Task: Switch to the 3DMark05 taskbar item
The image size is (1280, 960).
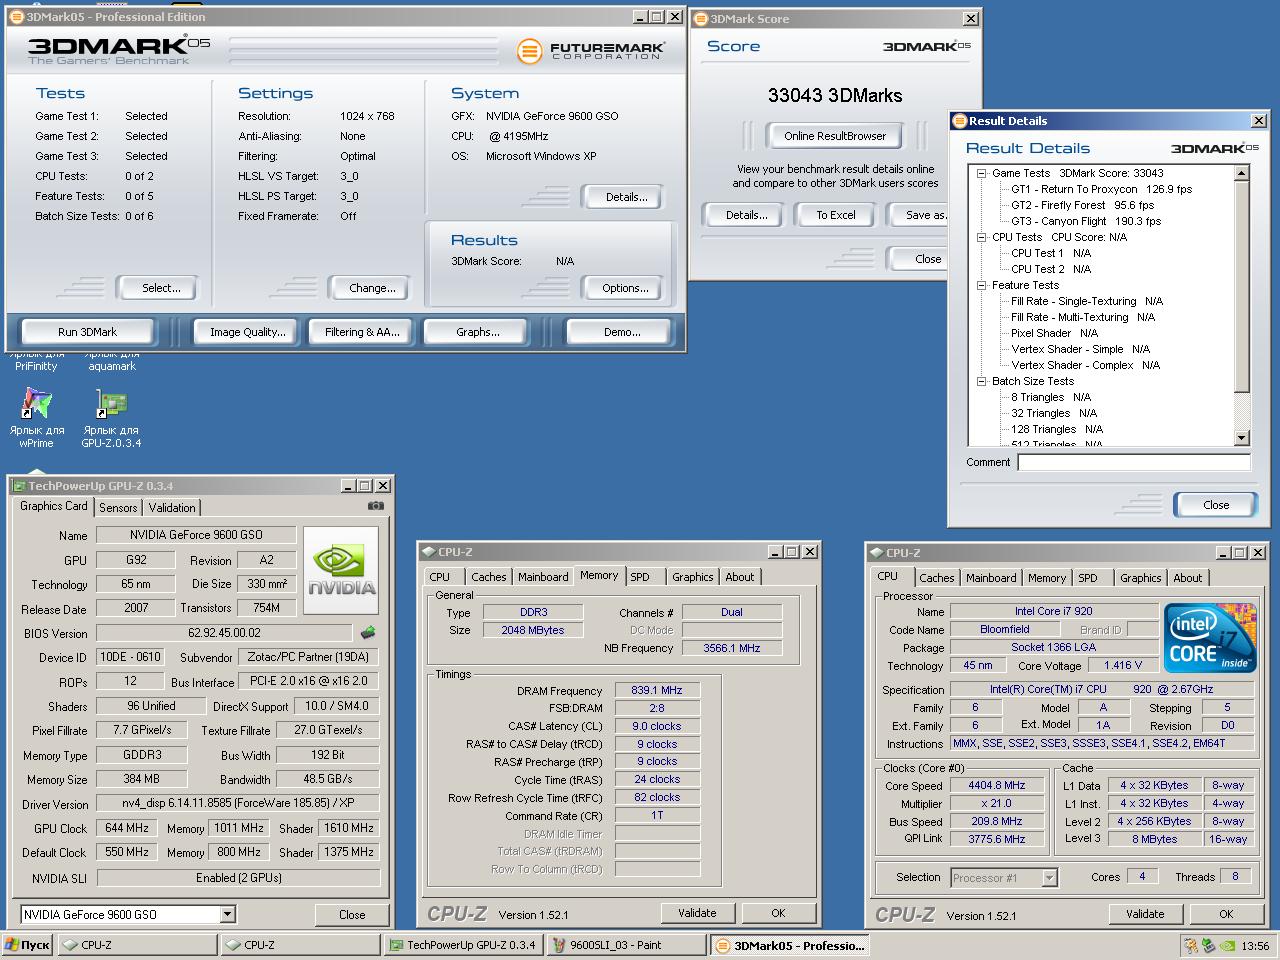Action: click(x=790, y=945)
